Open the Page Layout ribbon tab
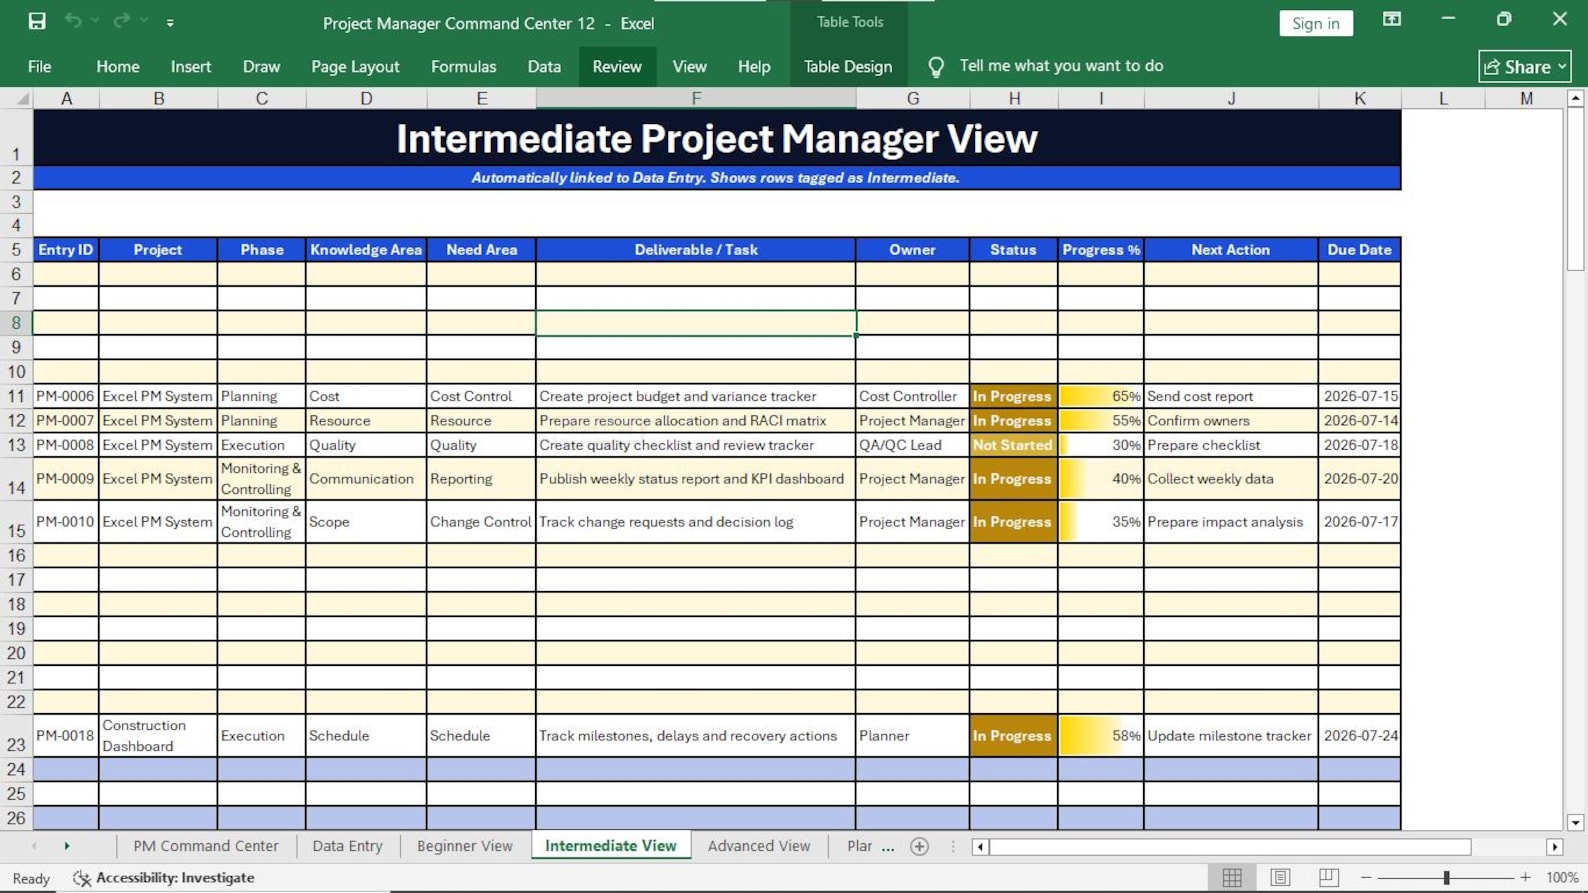The image size is (1588, 893). pyautogui.click(x=355, y=66)
